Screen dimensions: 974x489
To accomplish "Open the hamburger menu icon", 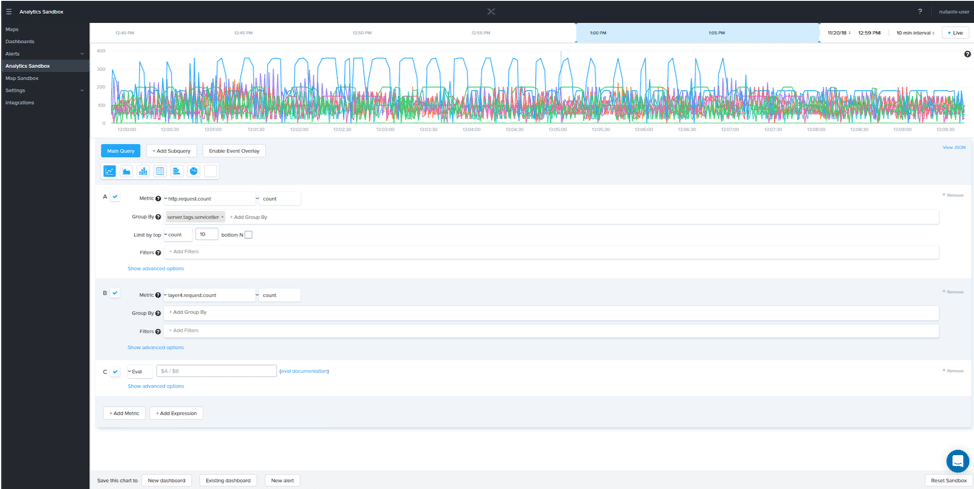I will [9, 12].
